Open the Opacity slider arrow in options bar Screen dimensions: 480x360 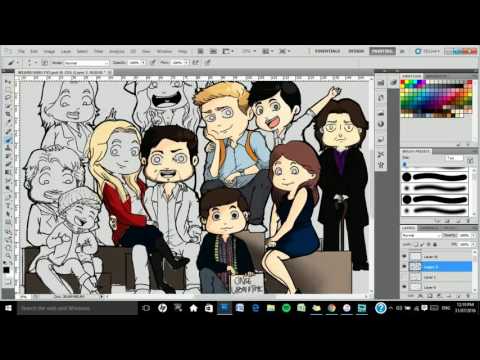[143, 63]
